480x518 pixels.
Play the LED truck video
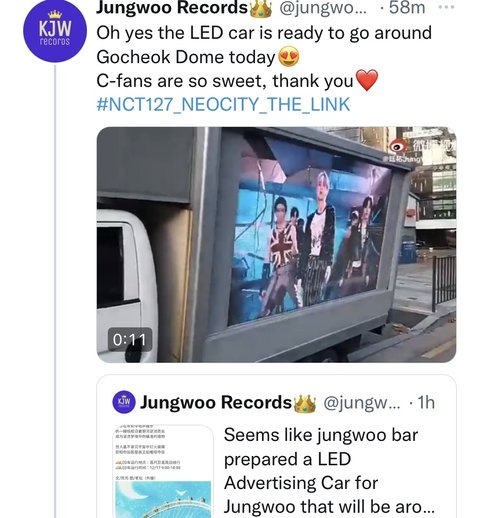(276, 244)
